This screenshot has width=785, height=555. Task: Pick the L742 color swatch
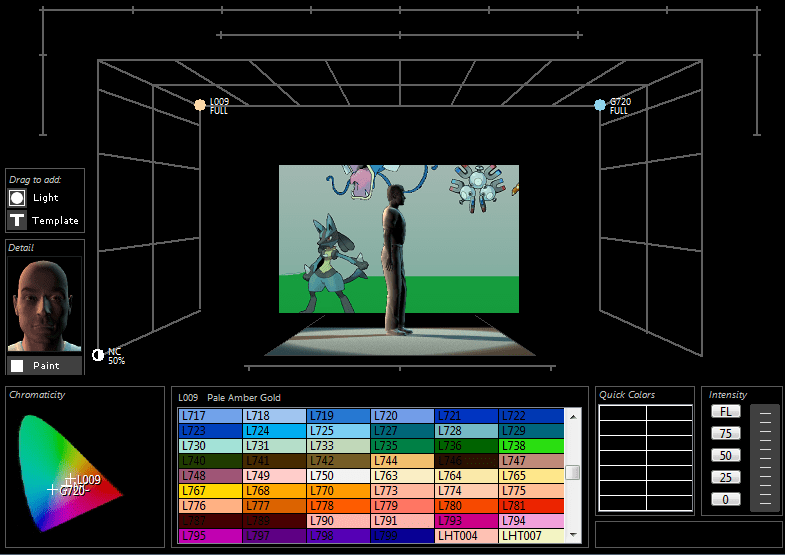[338, 460]
